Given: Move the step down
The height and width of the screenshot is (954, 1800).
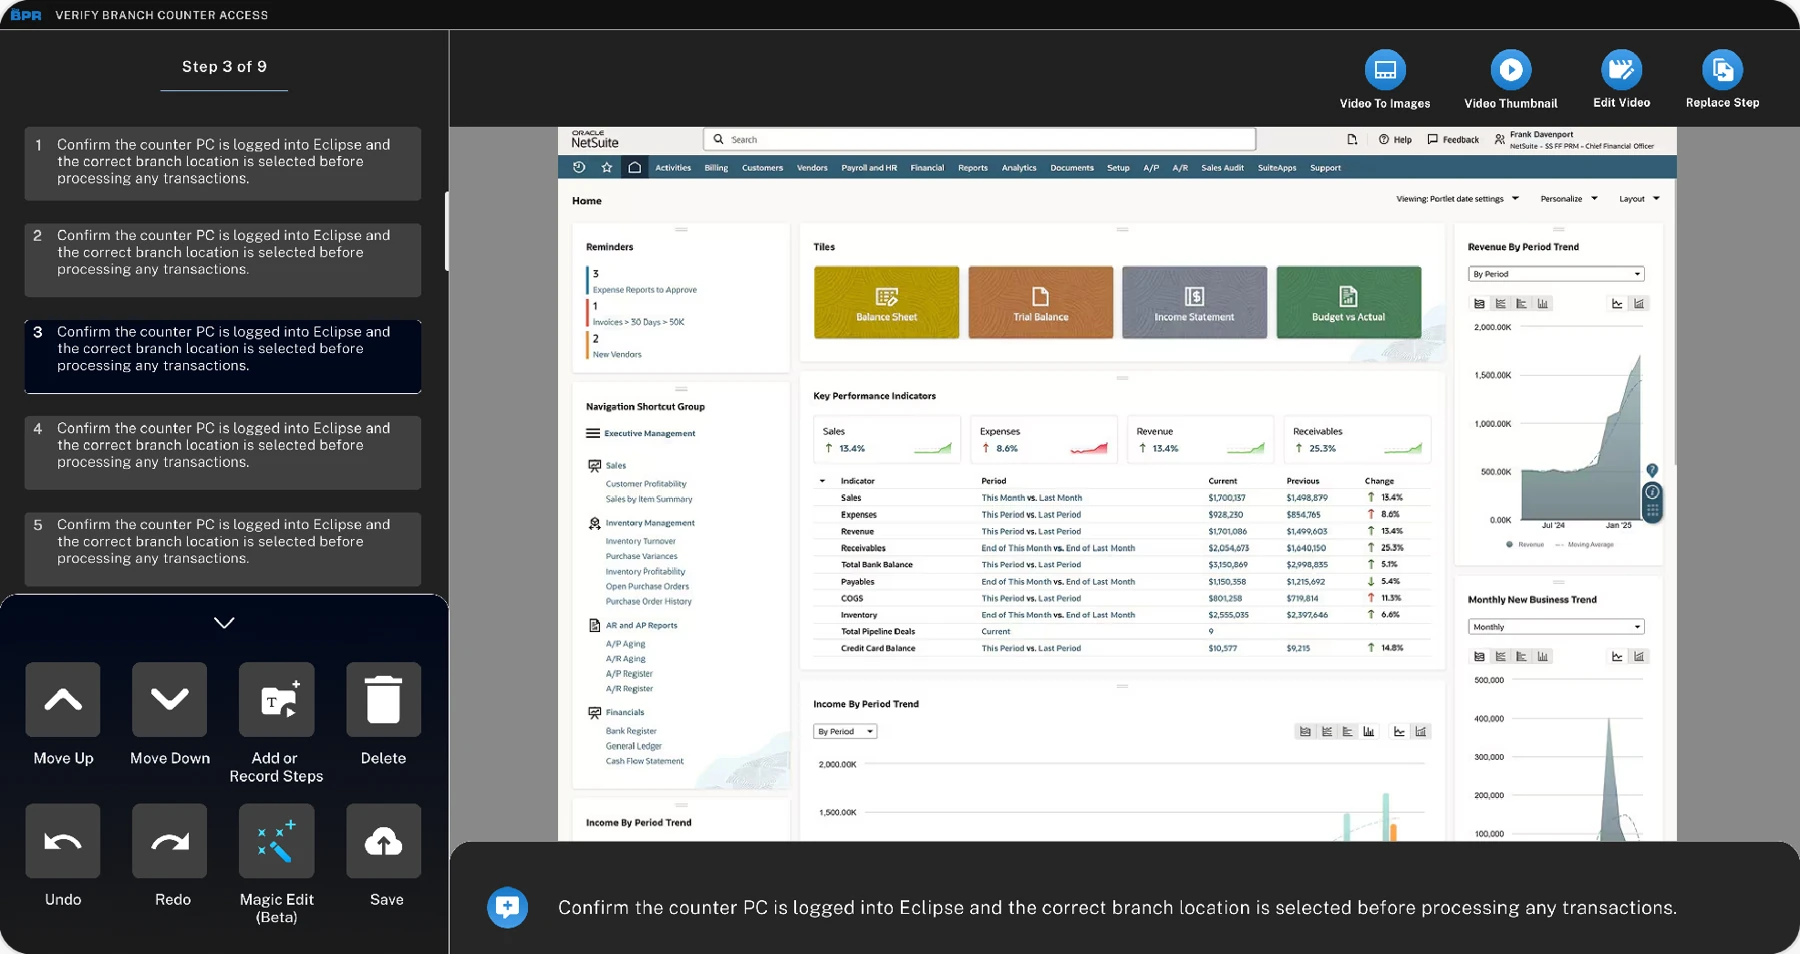Looking at the screenshot, I should click(170, 700).
